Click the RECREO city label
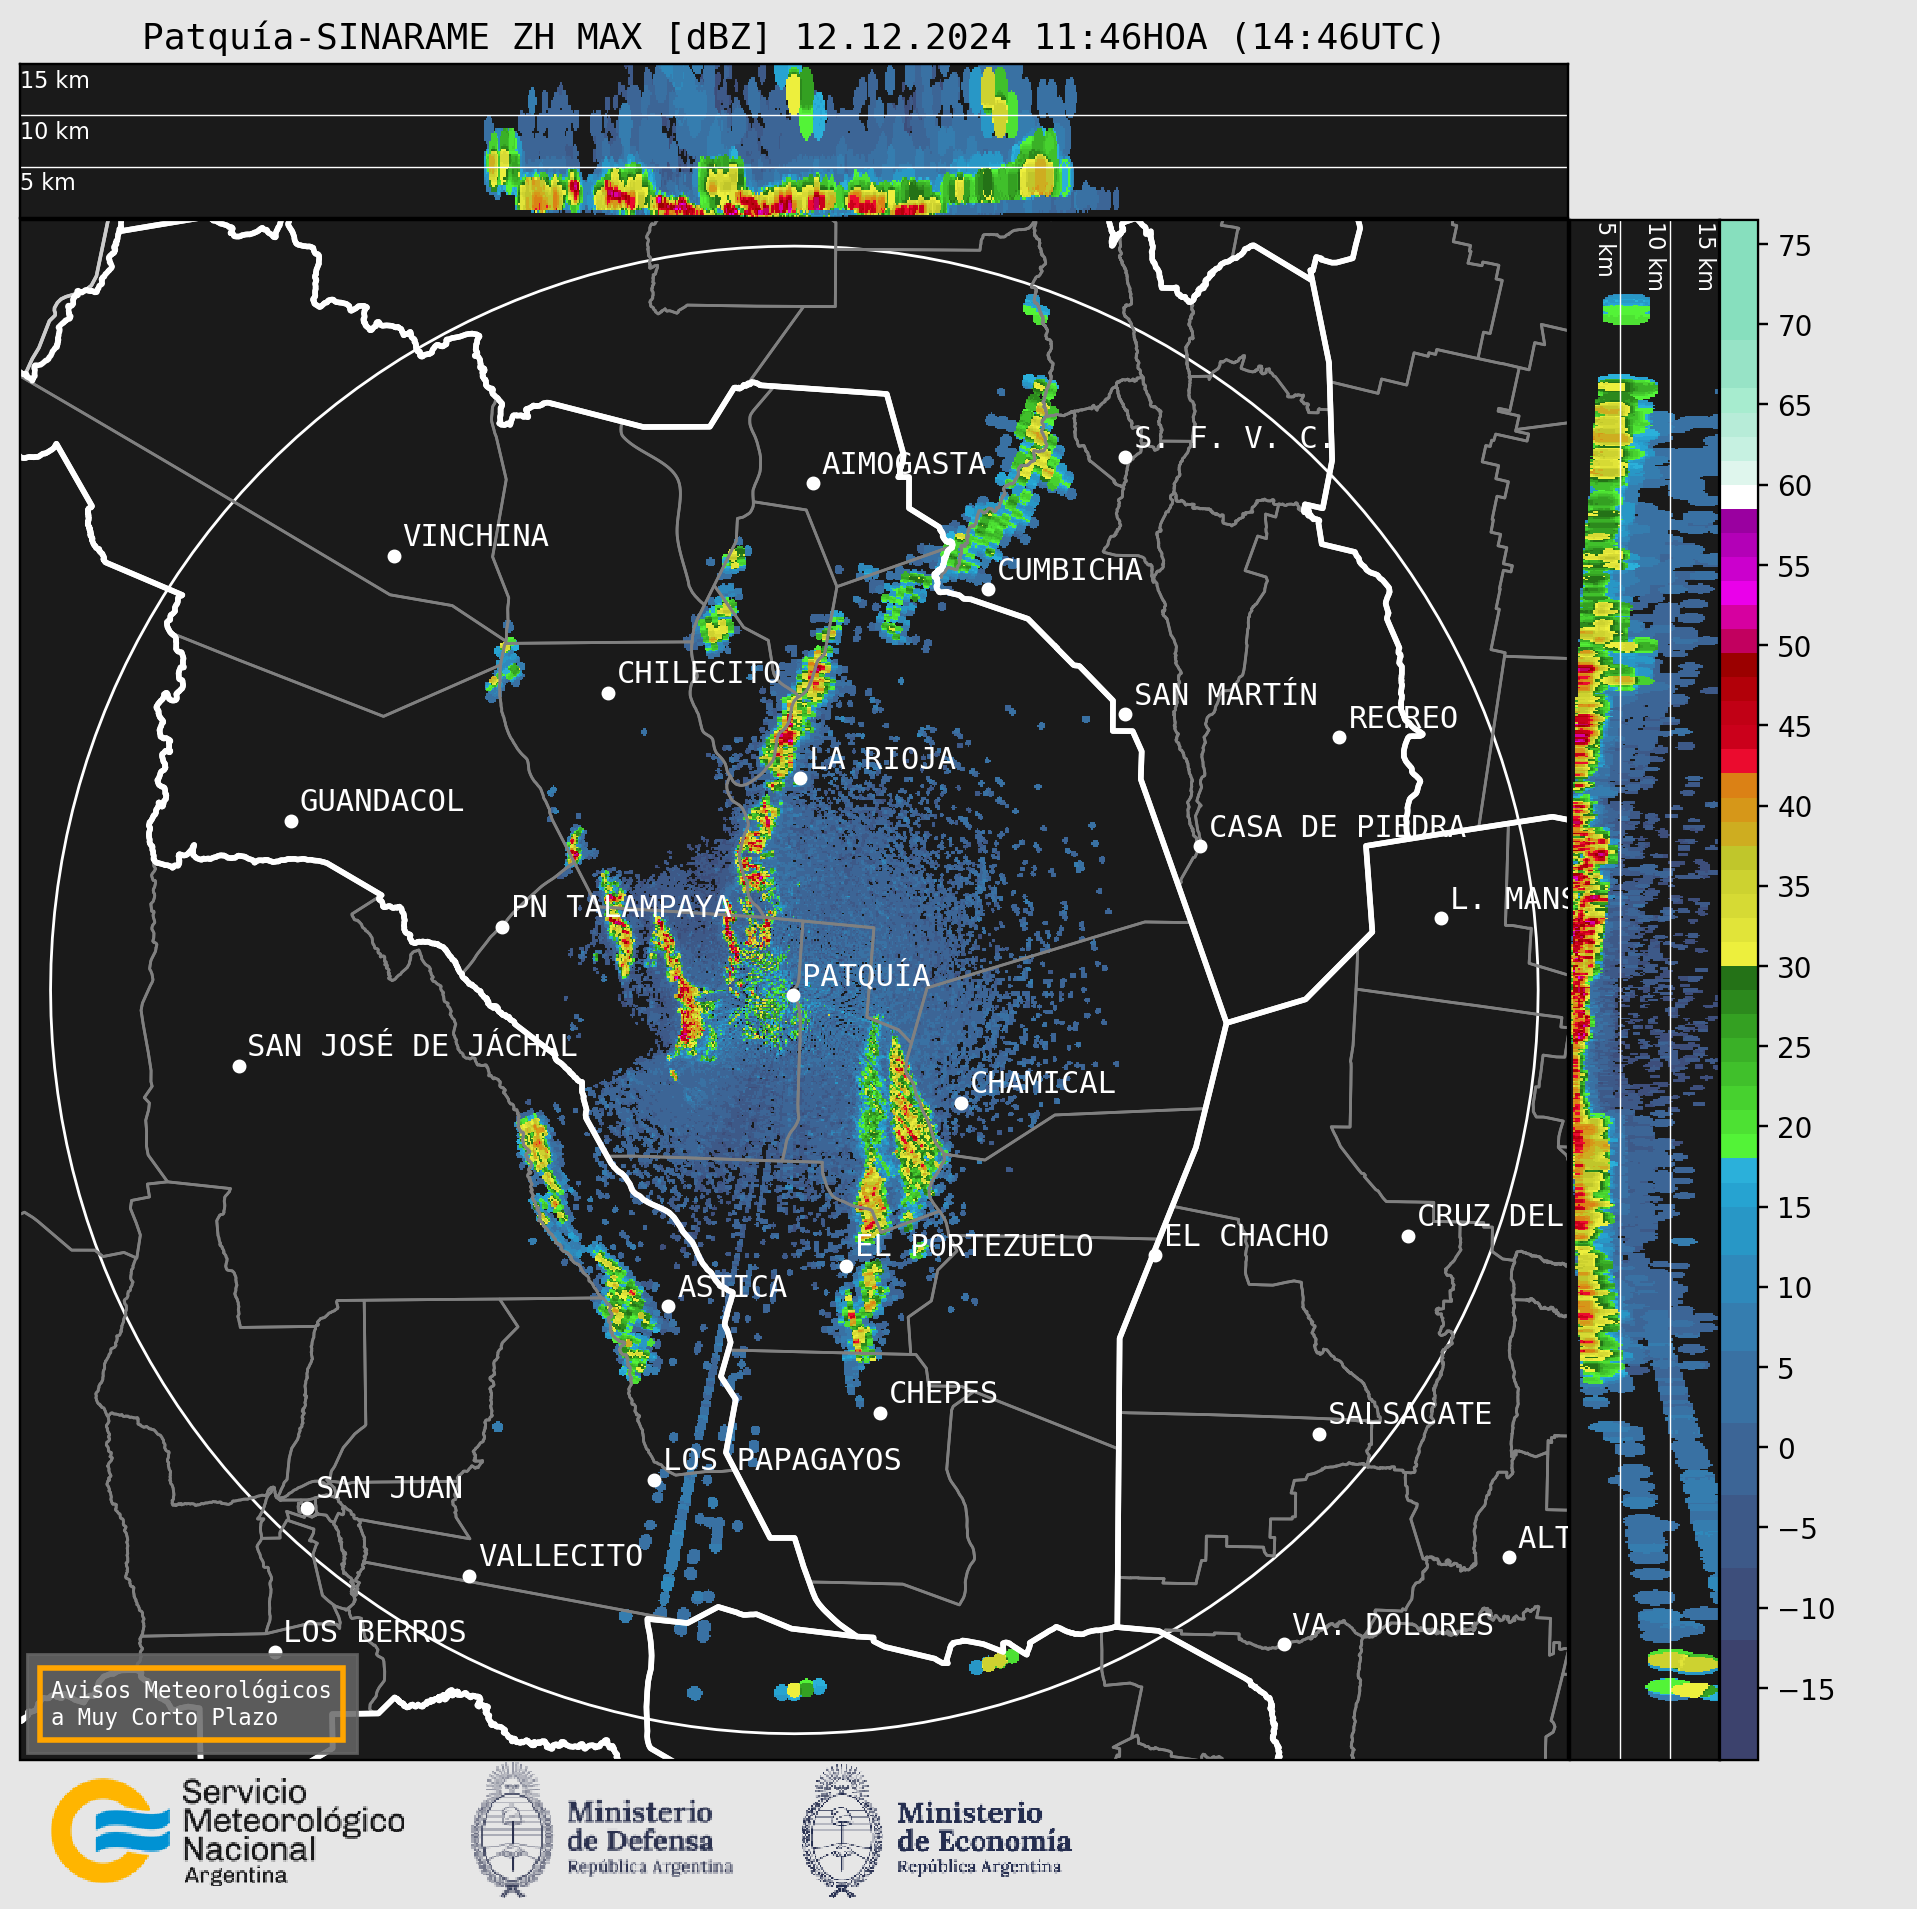This screenshot has width=1917, height=1909. [x=1403, y=717]
